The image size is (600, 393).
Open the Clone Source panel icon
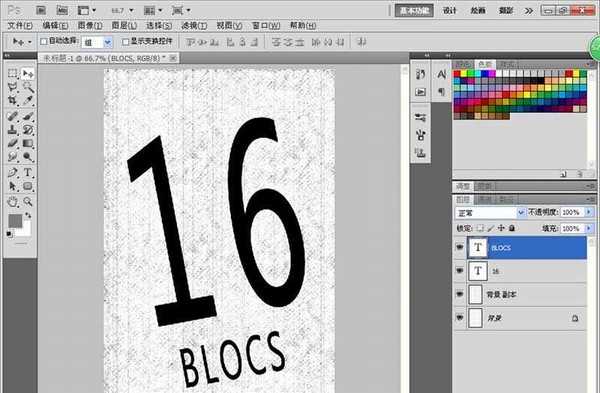[x=421, y=153]
